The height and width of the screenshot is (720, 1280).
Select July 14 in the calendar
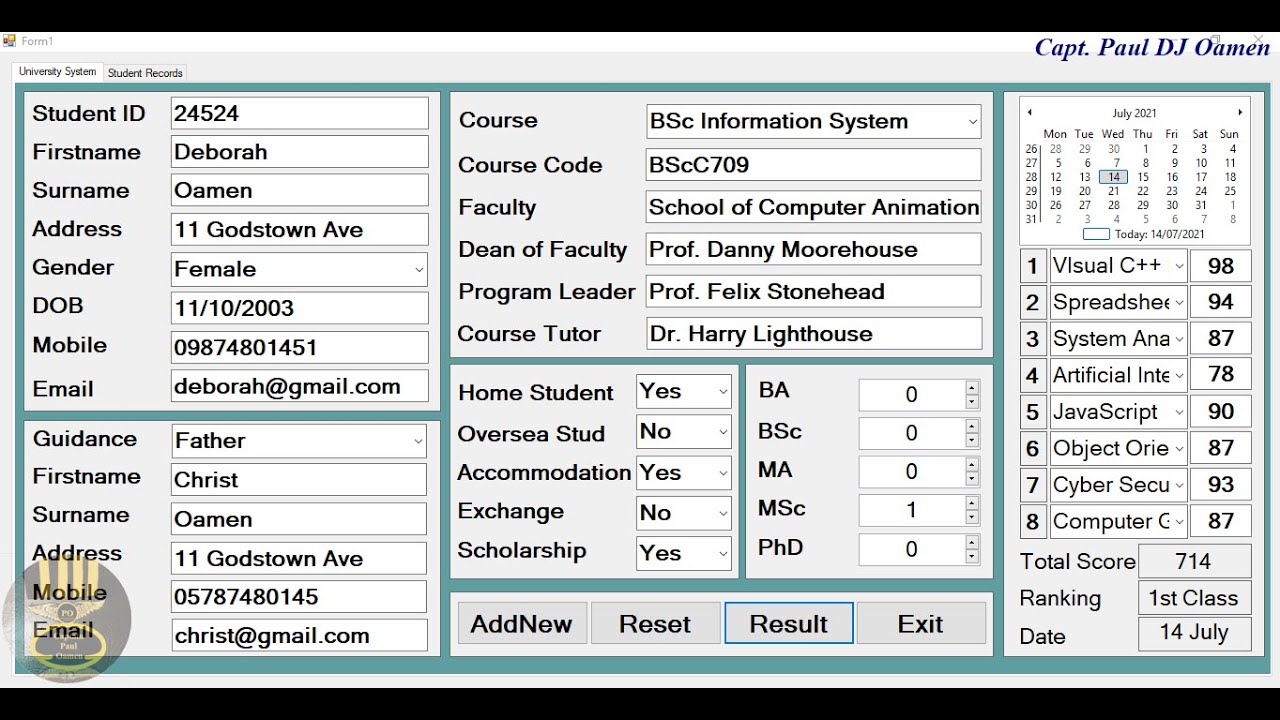(1114, 177)
